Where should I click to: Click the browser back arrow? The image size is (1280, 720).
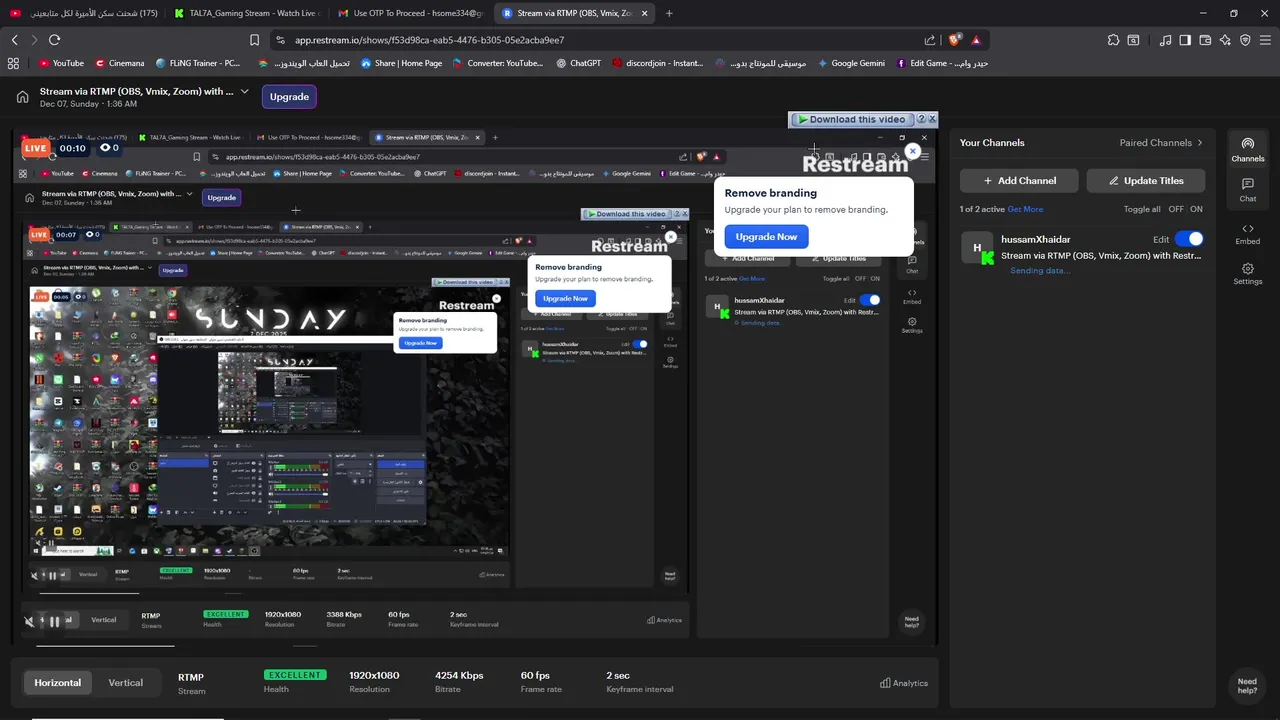[x=14, y=40]
